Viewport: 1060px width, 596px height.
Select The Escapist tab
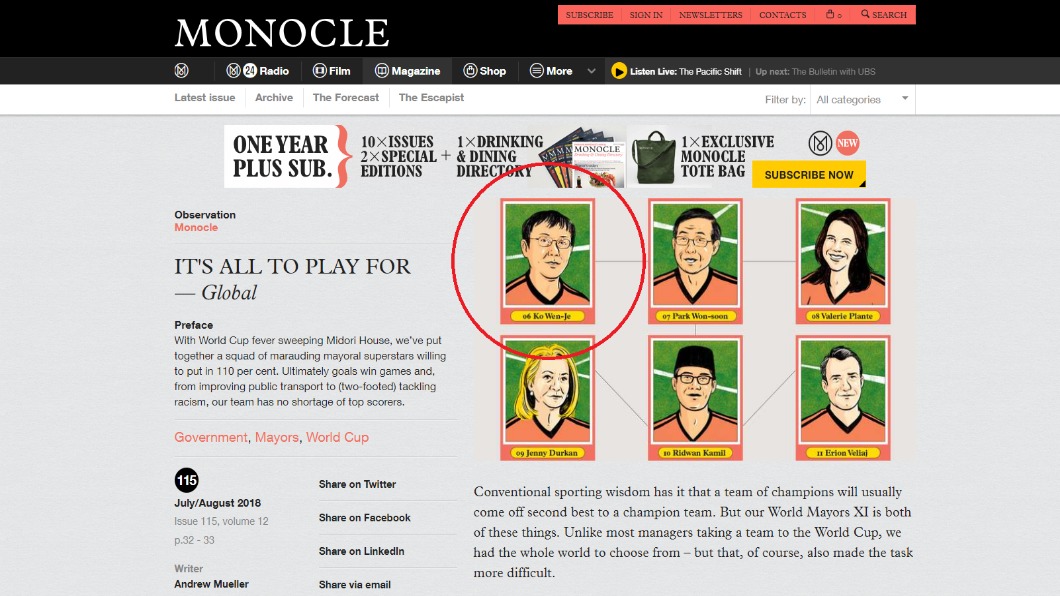[431, 97]
